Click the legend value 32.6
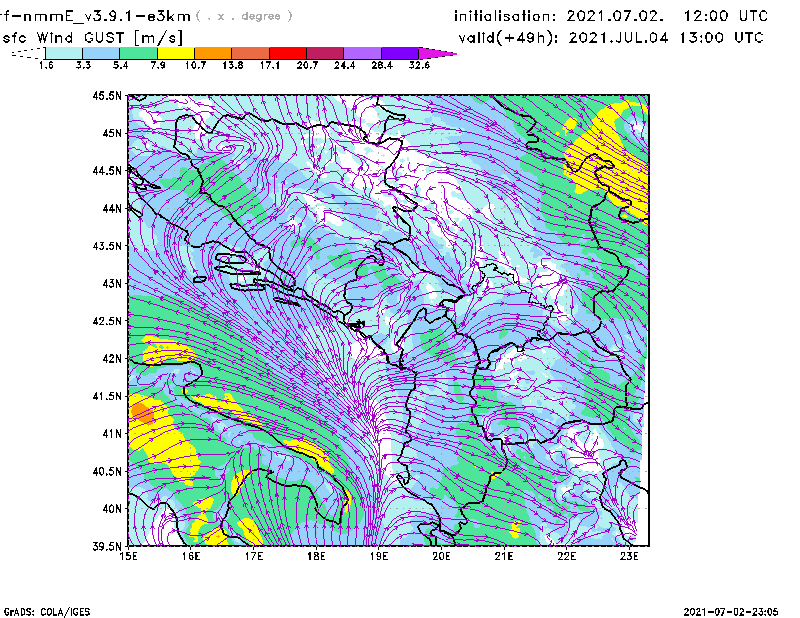This screenshot has height=618, width=800. click(419, 65)
